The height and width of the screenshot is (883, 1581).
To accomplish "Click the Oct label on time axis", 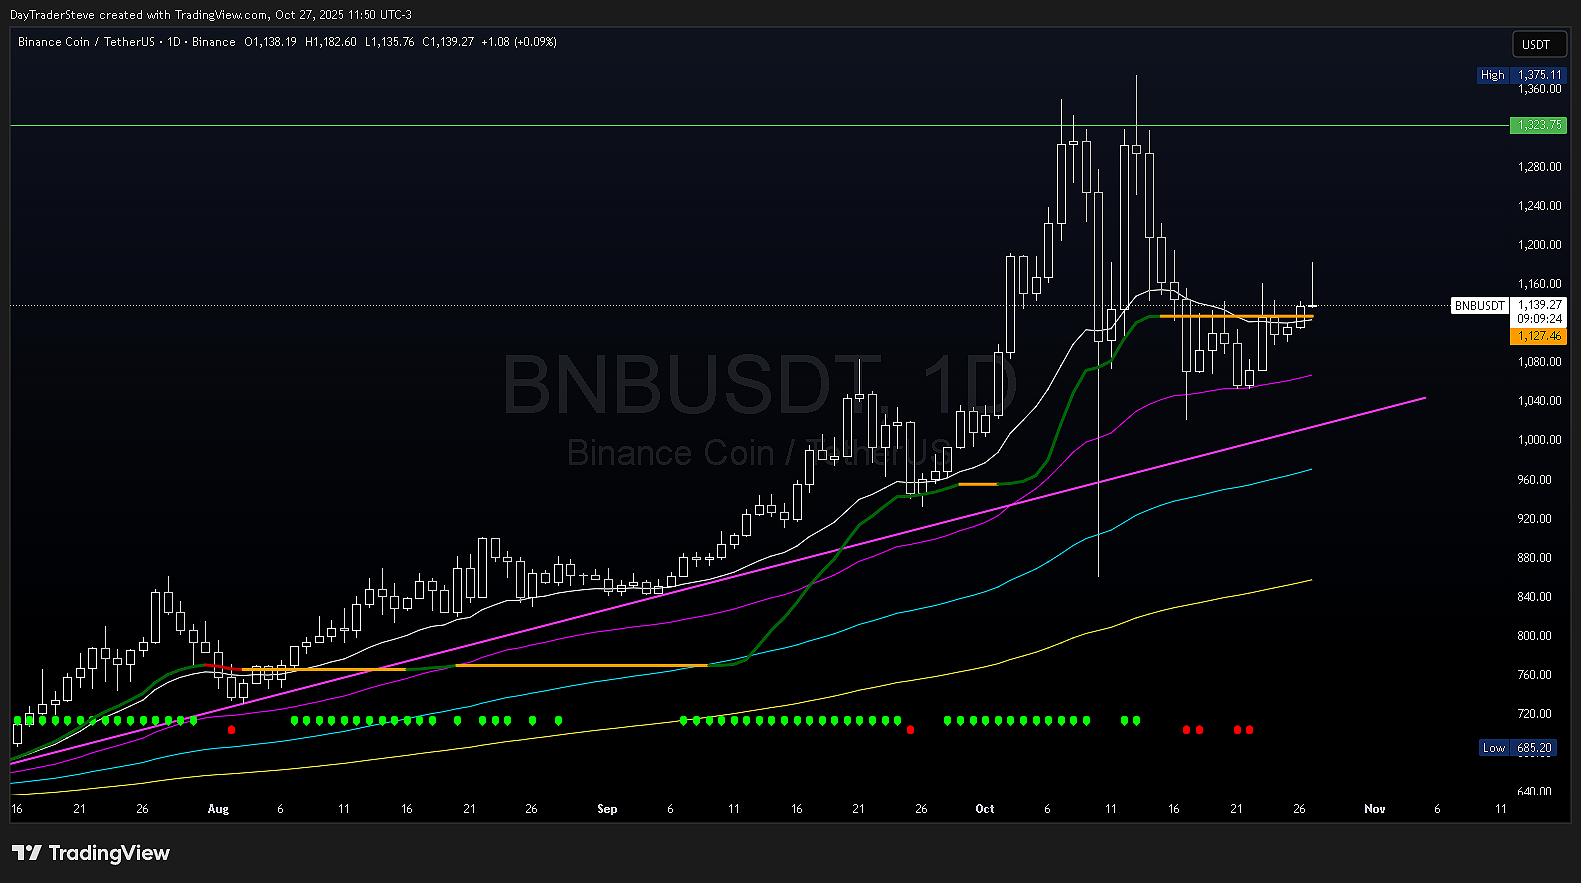I will coord(985,809).
